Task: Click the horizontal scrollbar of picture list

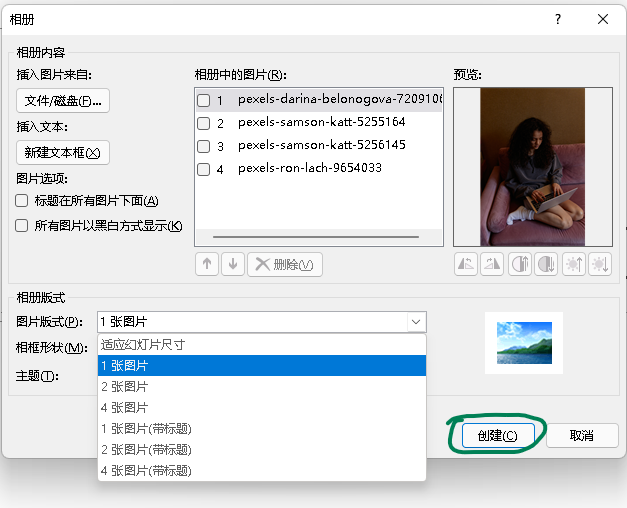Action: (x=316, y=237)
